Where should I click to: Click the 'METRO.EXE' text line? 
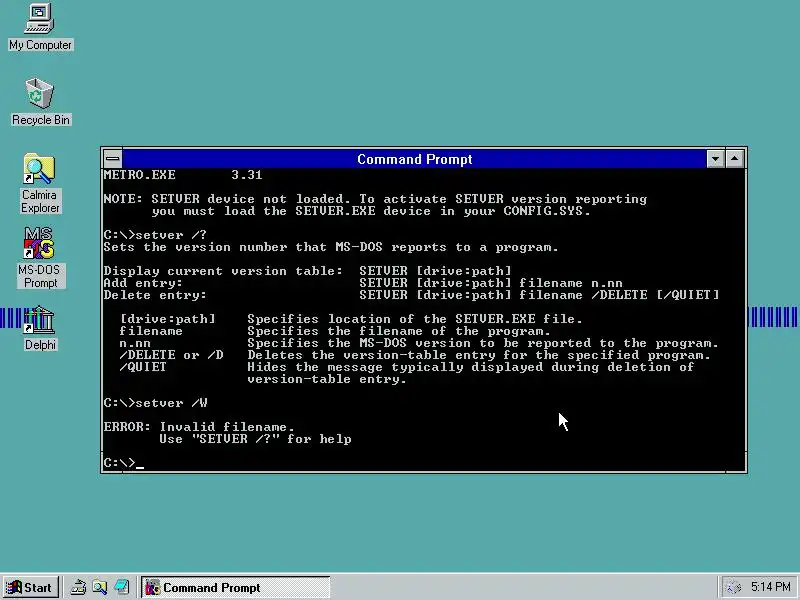point(183,175)
